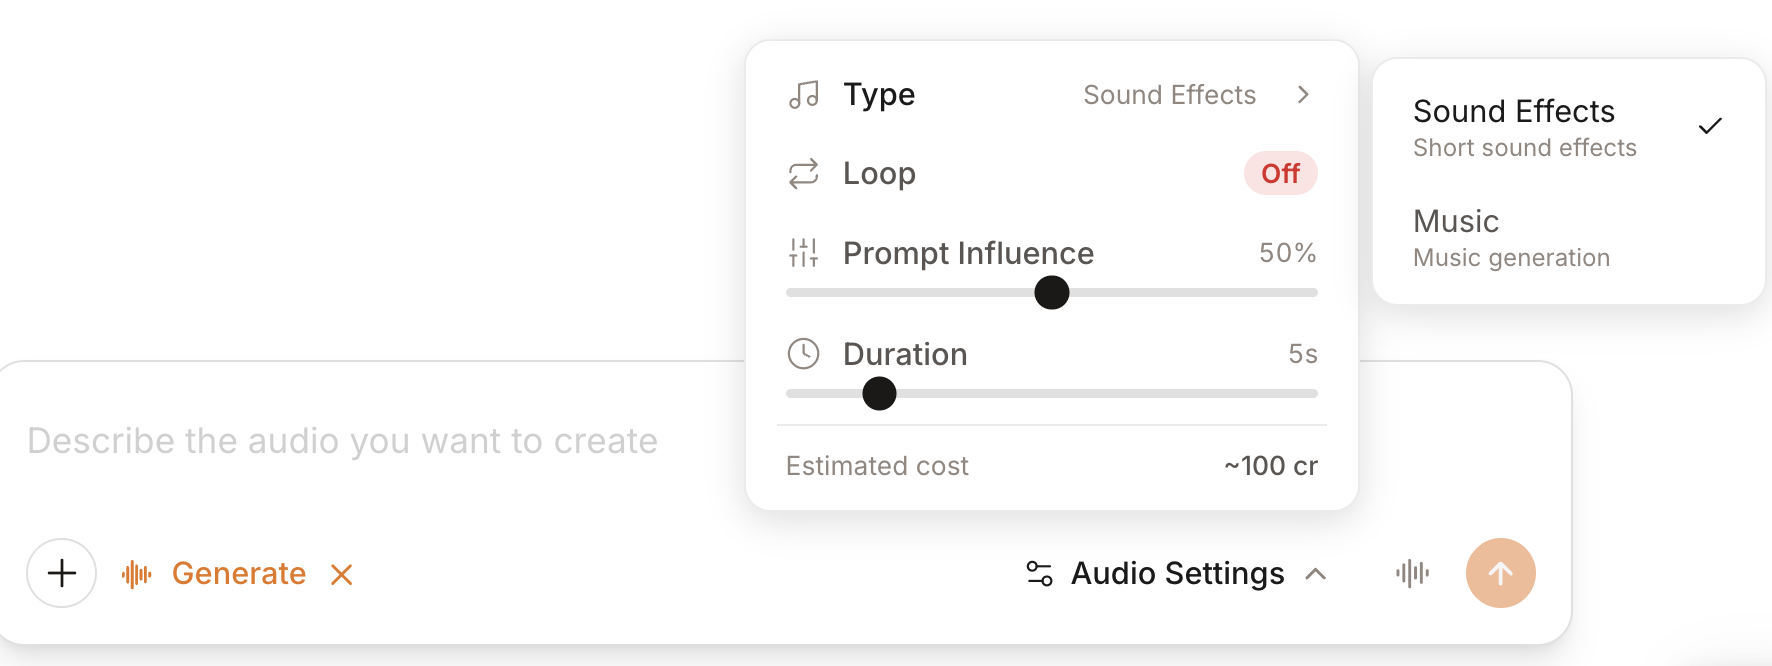
Task: Click the waveform icon next to Generate
Action: click(x=137, y=573)
